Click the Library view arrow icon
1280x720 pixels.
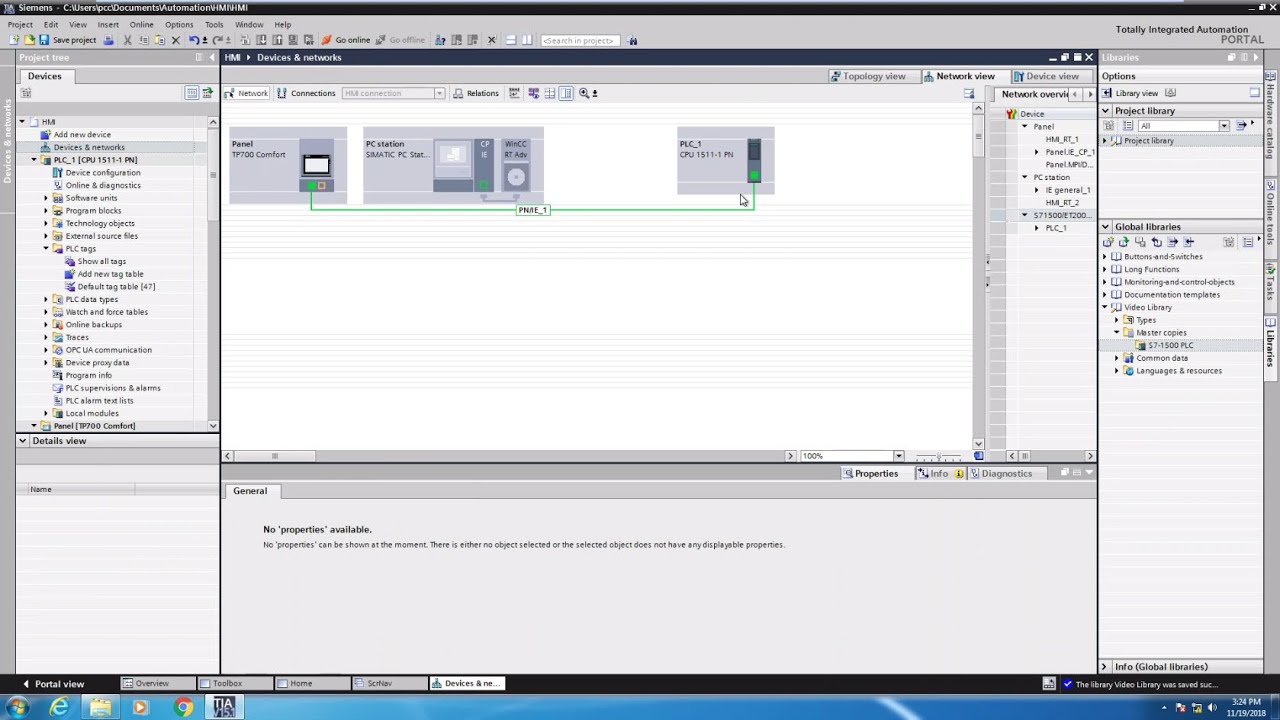1107,93
